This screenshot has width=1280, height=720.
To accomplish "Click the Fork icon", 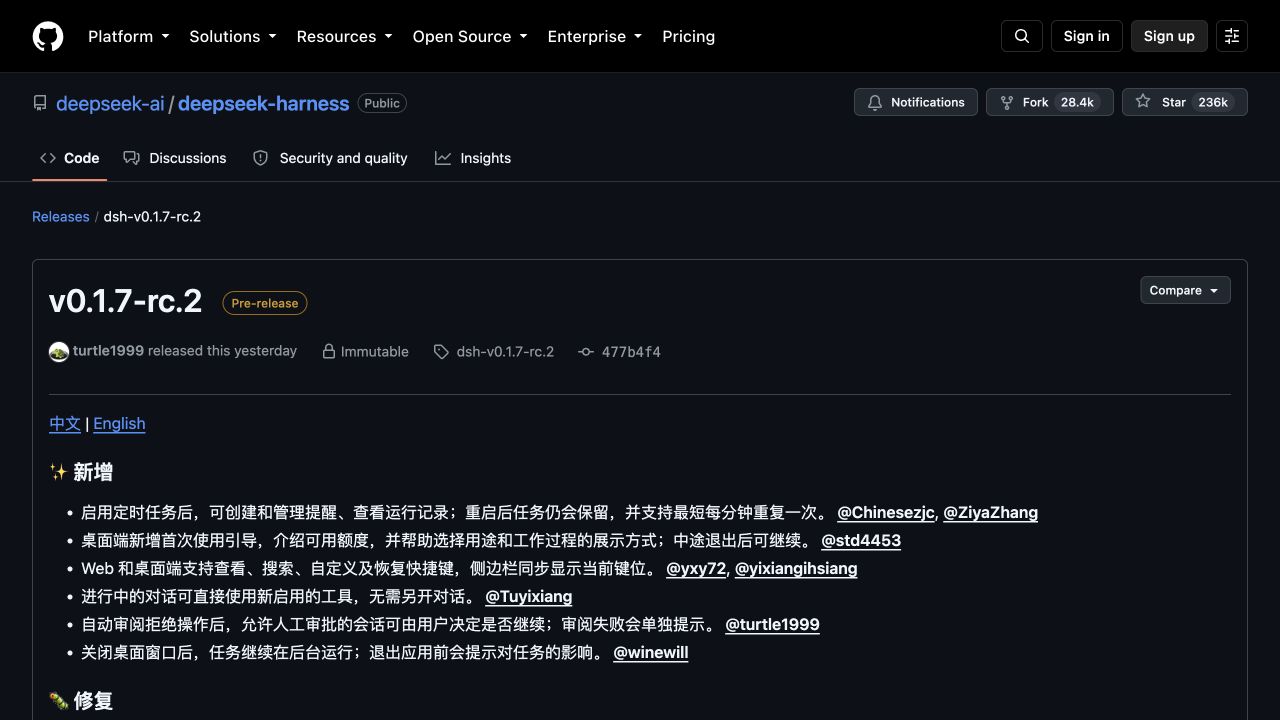I will point(1007,102).
